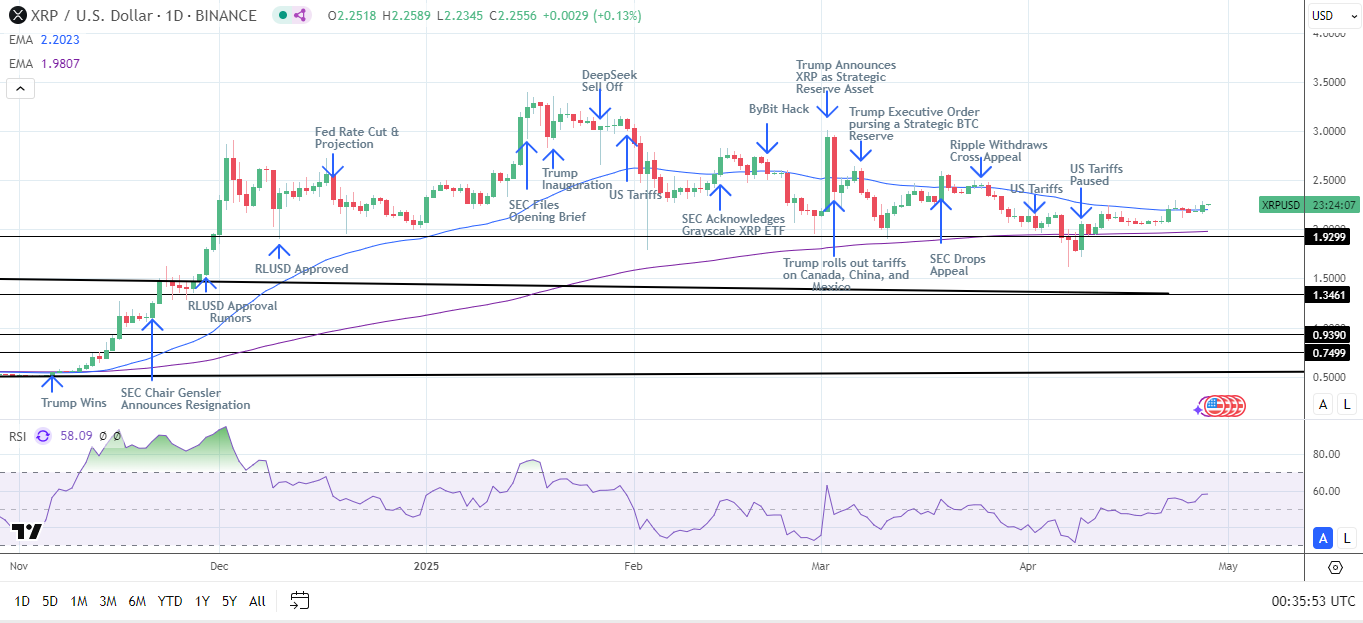Screen dimensions: 1363x623
Task: Click the YTD range button
Action: [x=170, y=601]
